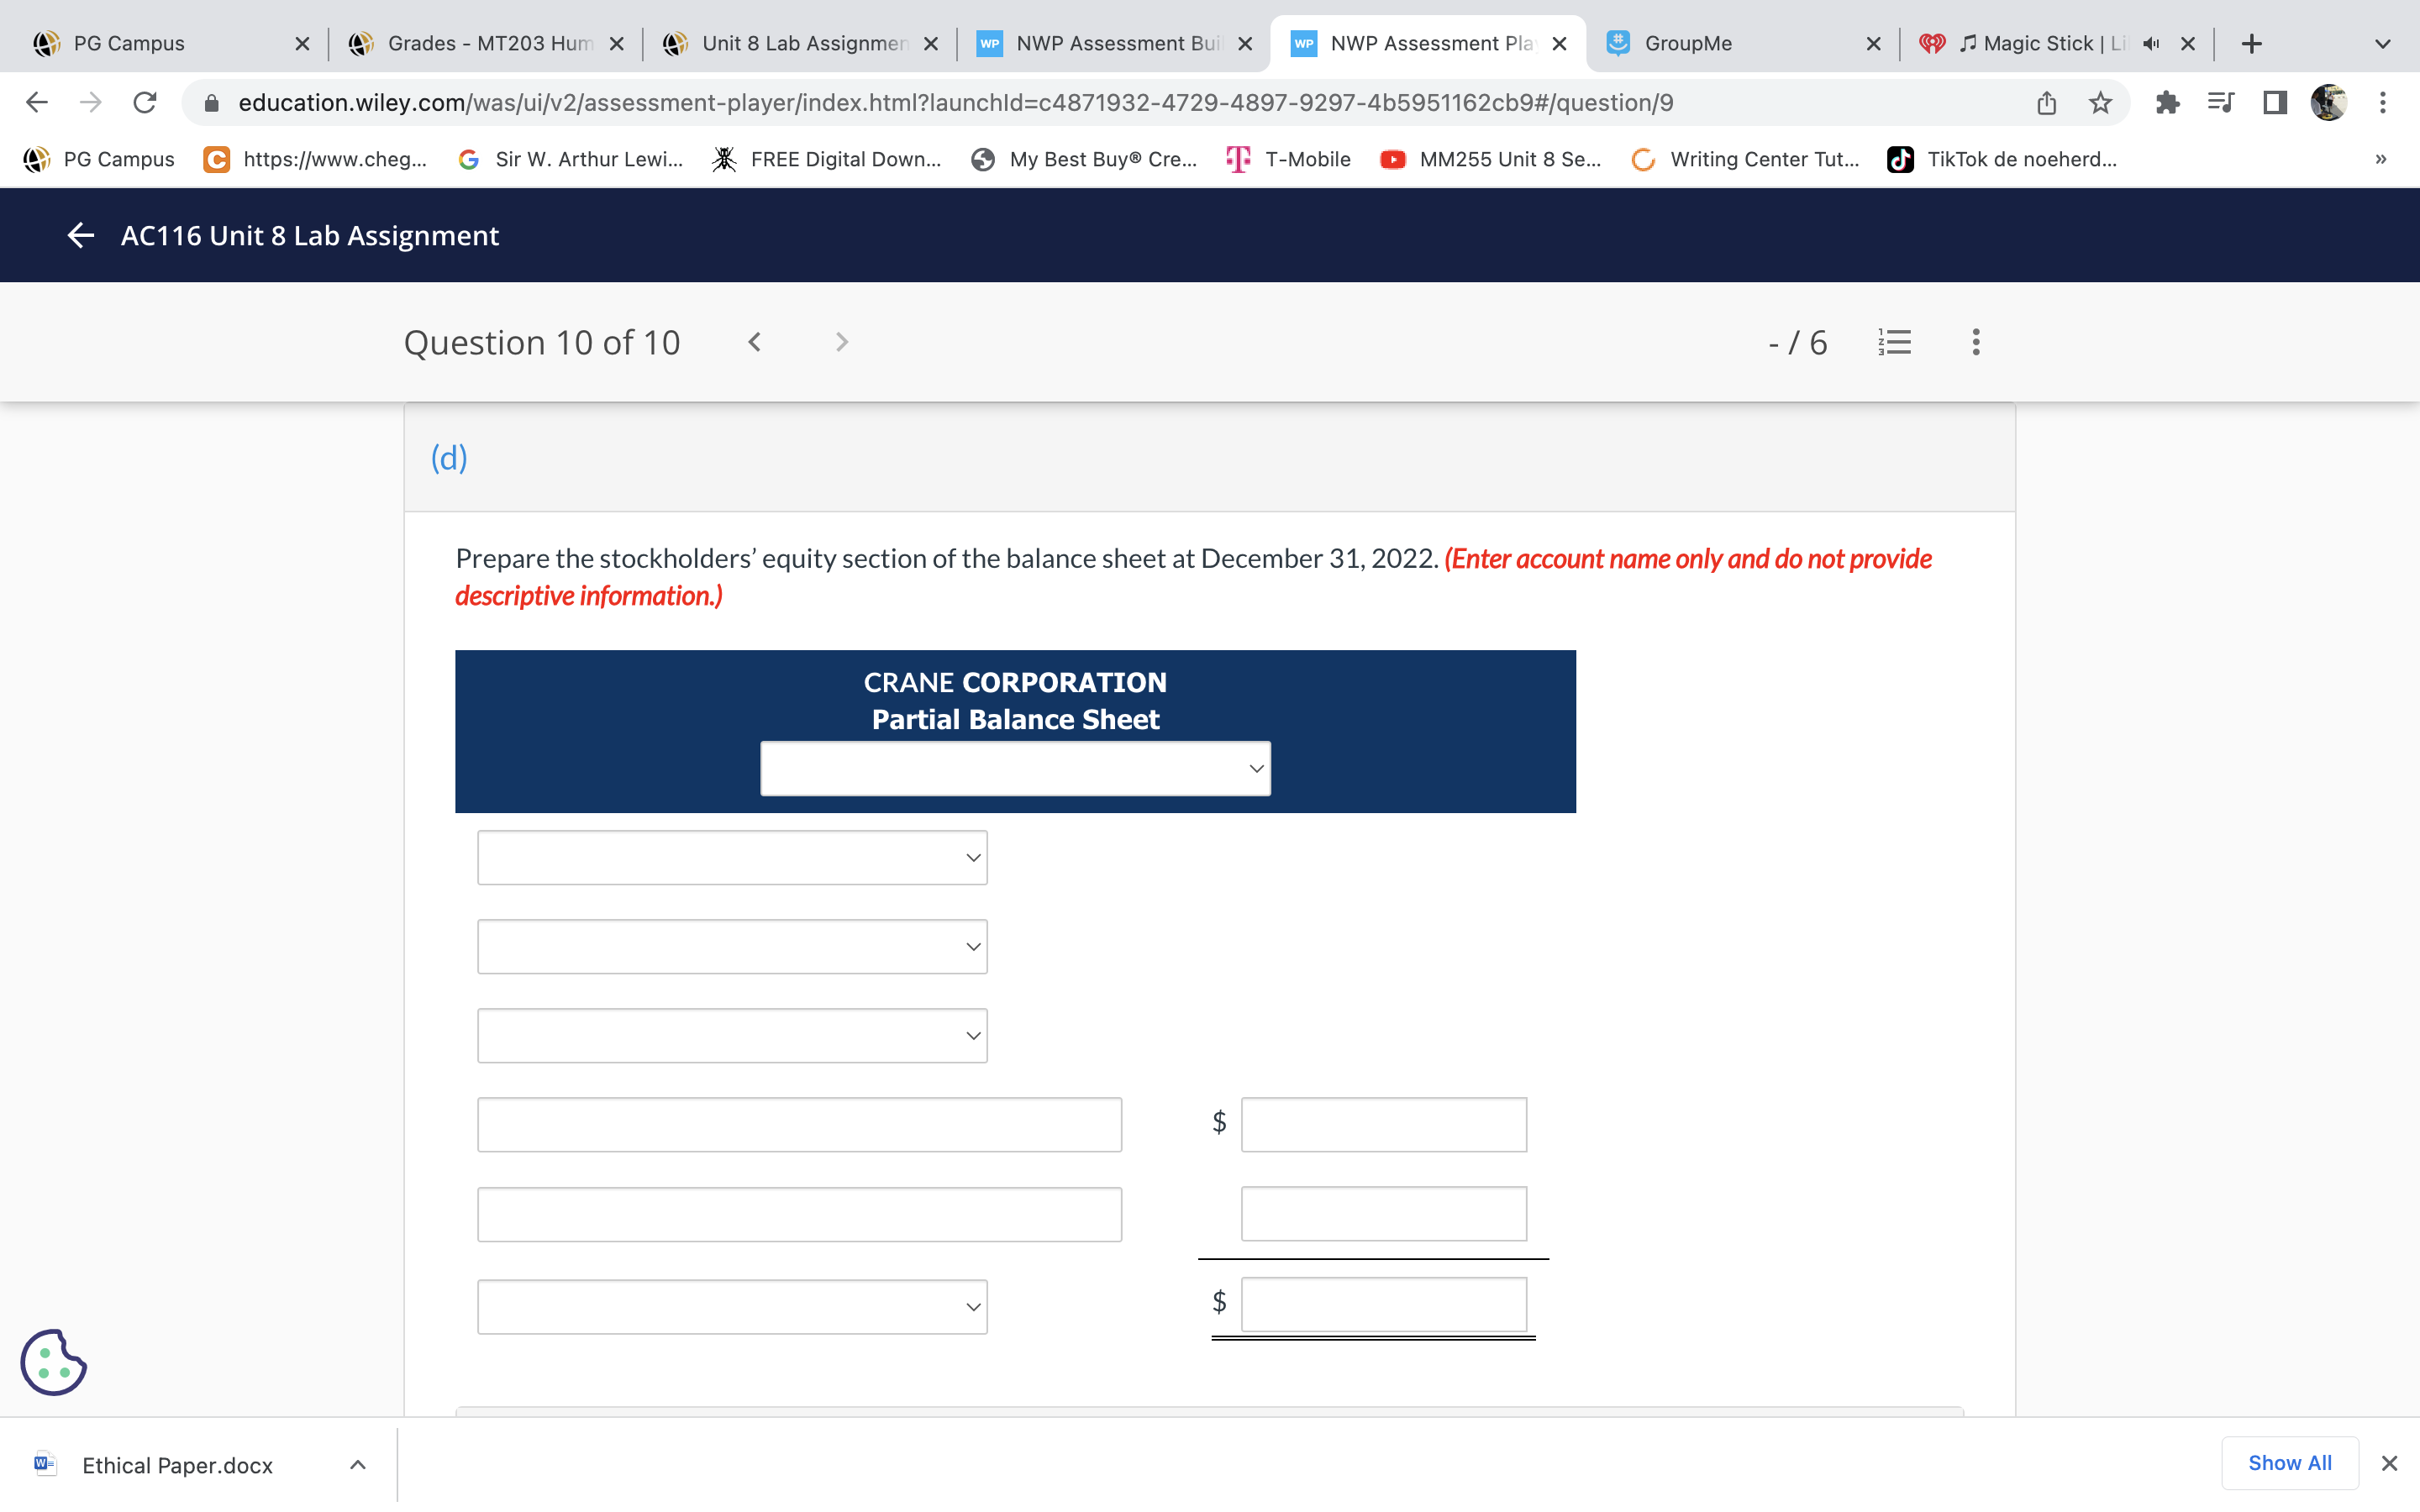Open the three-dot question options menu
This screenshot has height=1512, width=2420.
point(1975,342)
